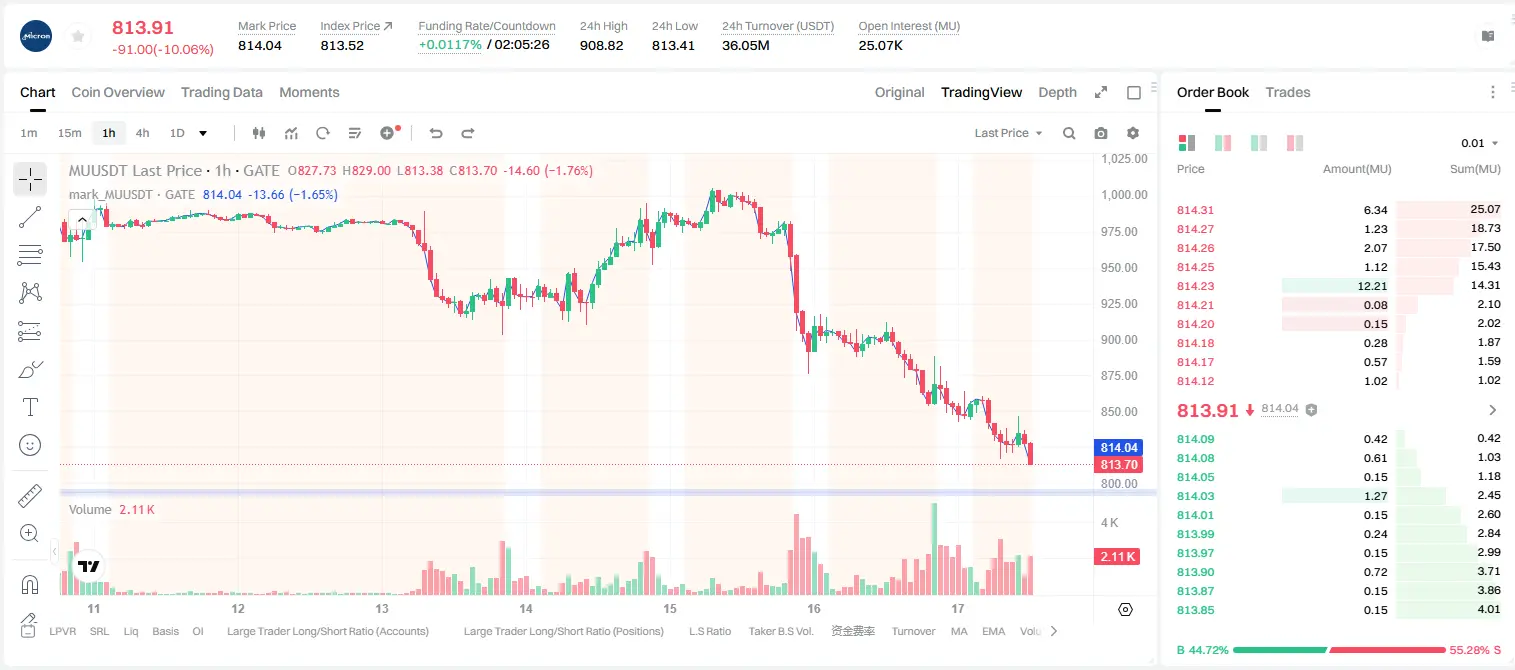The height and width of the screenshot is (670, 1515).
Task: Add MU to favorites with star
Action: 78,36
